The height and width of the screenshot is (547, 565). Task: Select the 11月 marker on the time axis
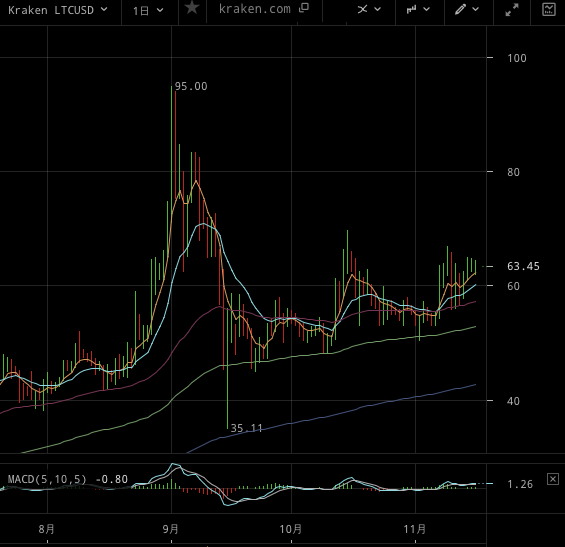[x=414, y=529]
